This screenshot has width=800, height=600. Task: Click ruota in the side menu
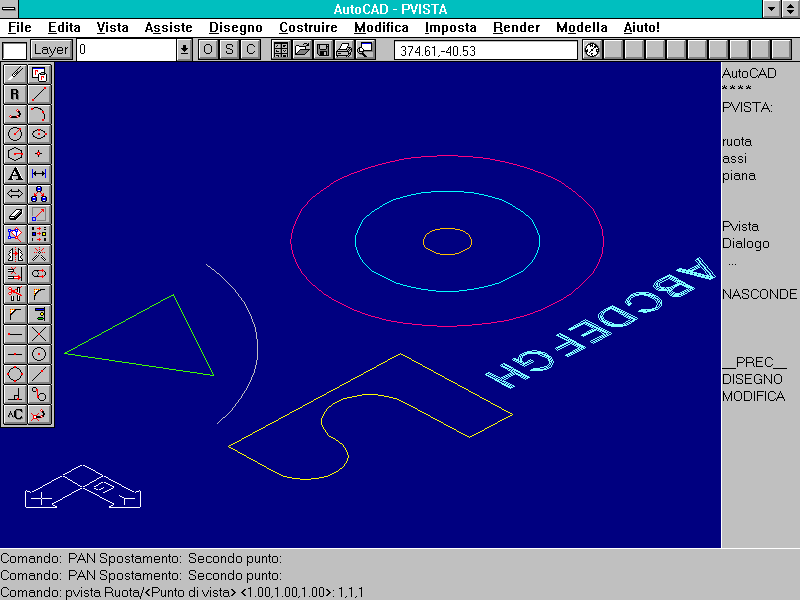tap(737, 141)
